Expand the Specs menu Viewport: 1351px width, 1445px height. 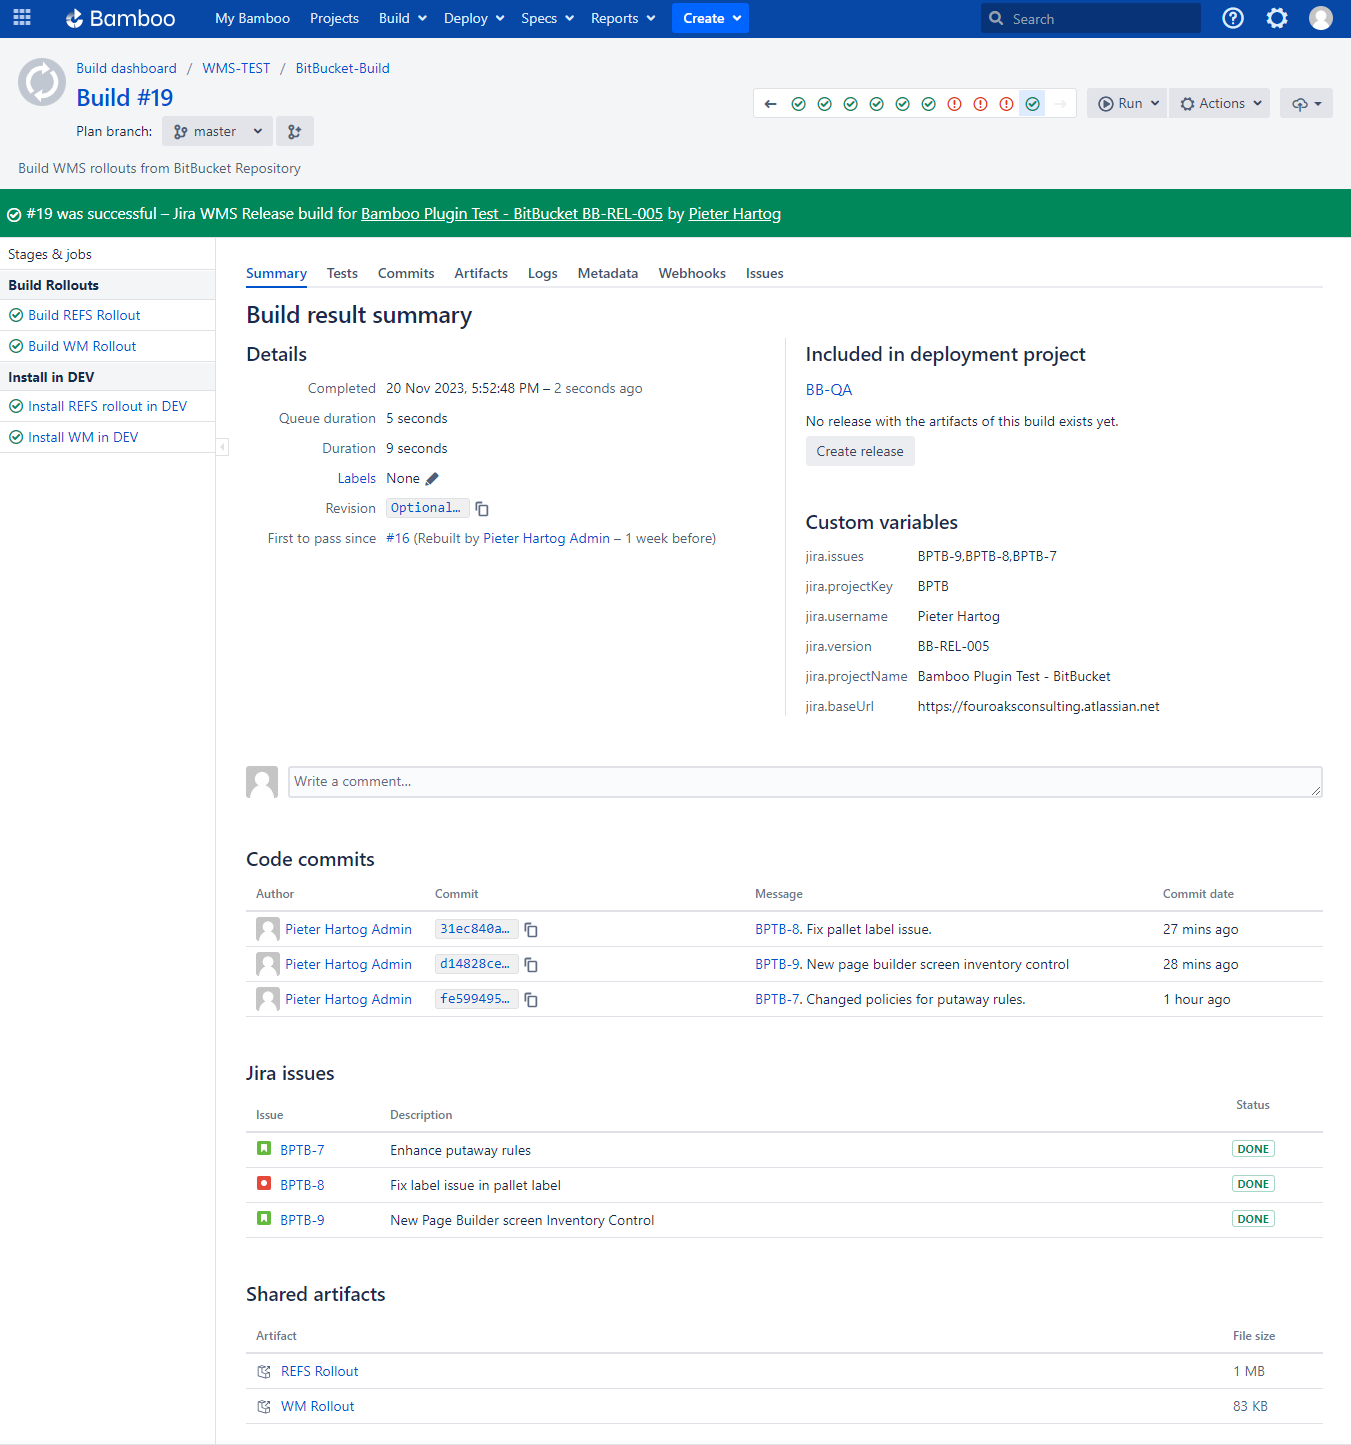pos(547,18)
